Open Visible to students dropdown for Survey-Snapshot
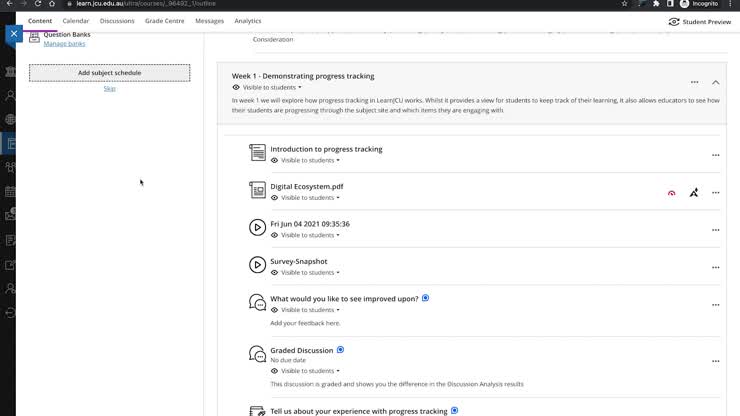 click(311, 272)
